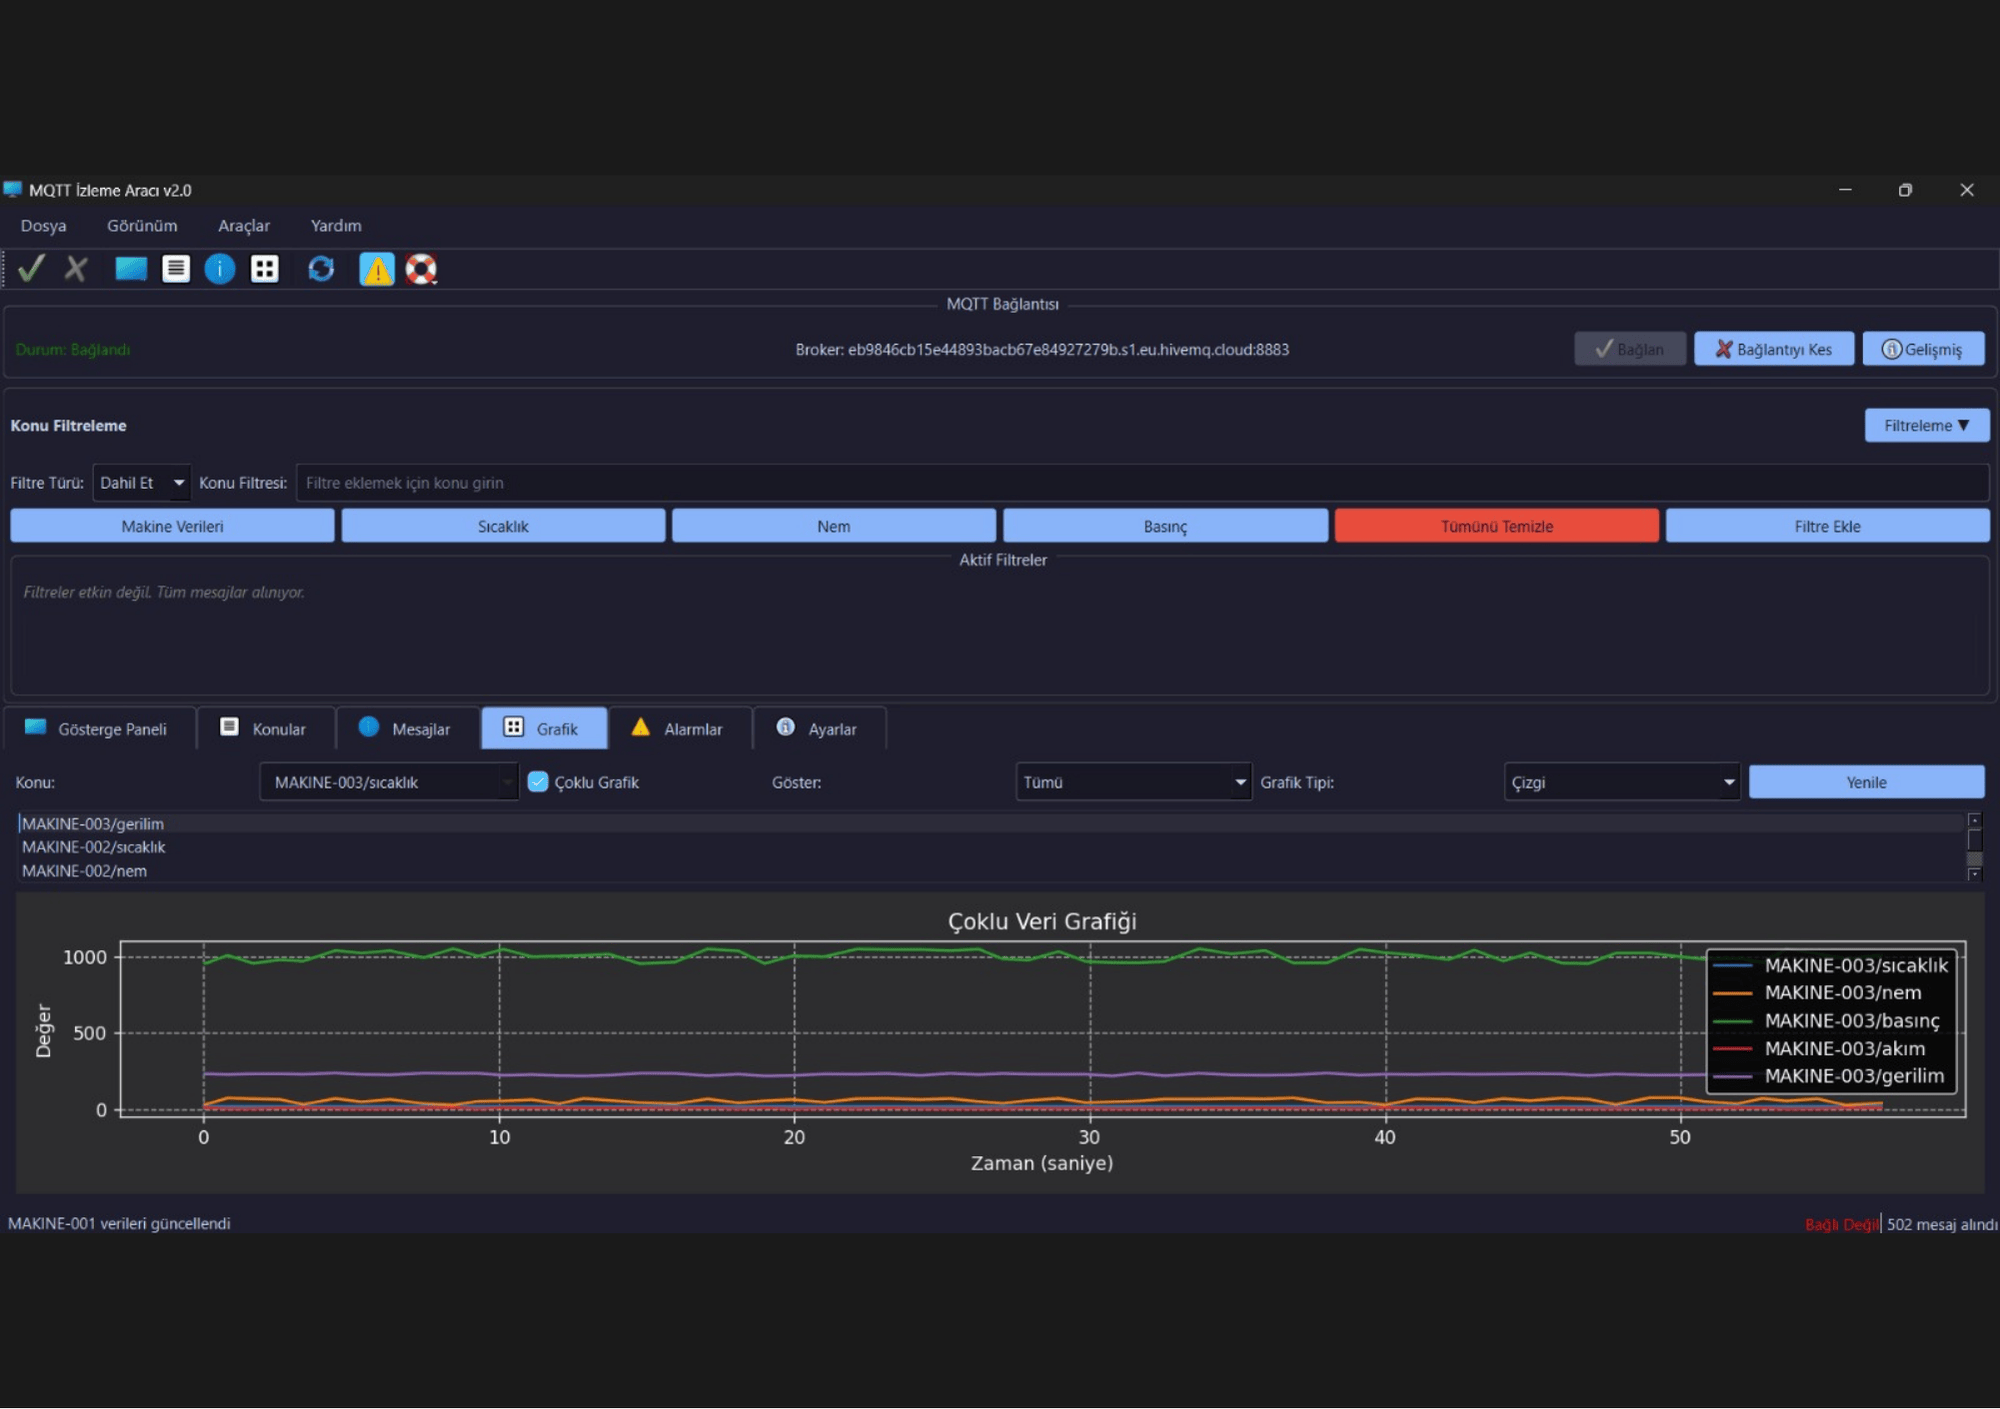The width and height of the screenshot is (2000, 1409).
Task: Switch to the Konular tab
Action: (x=265, y=728)
